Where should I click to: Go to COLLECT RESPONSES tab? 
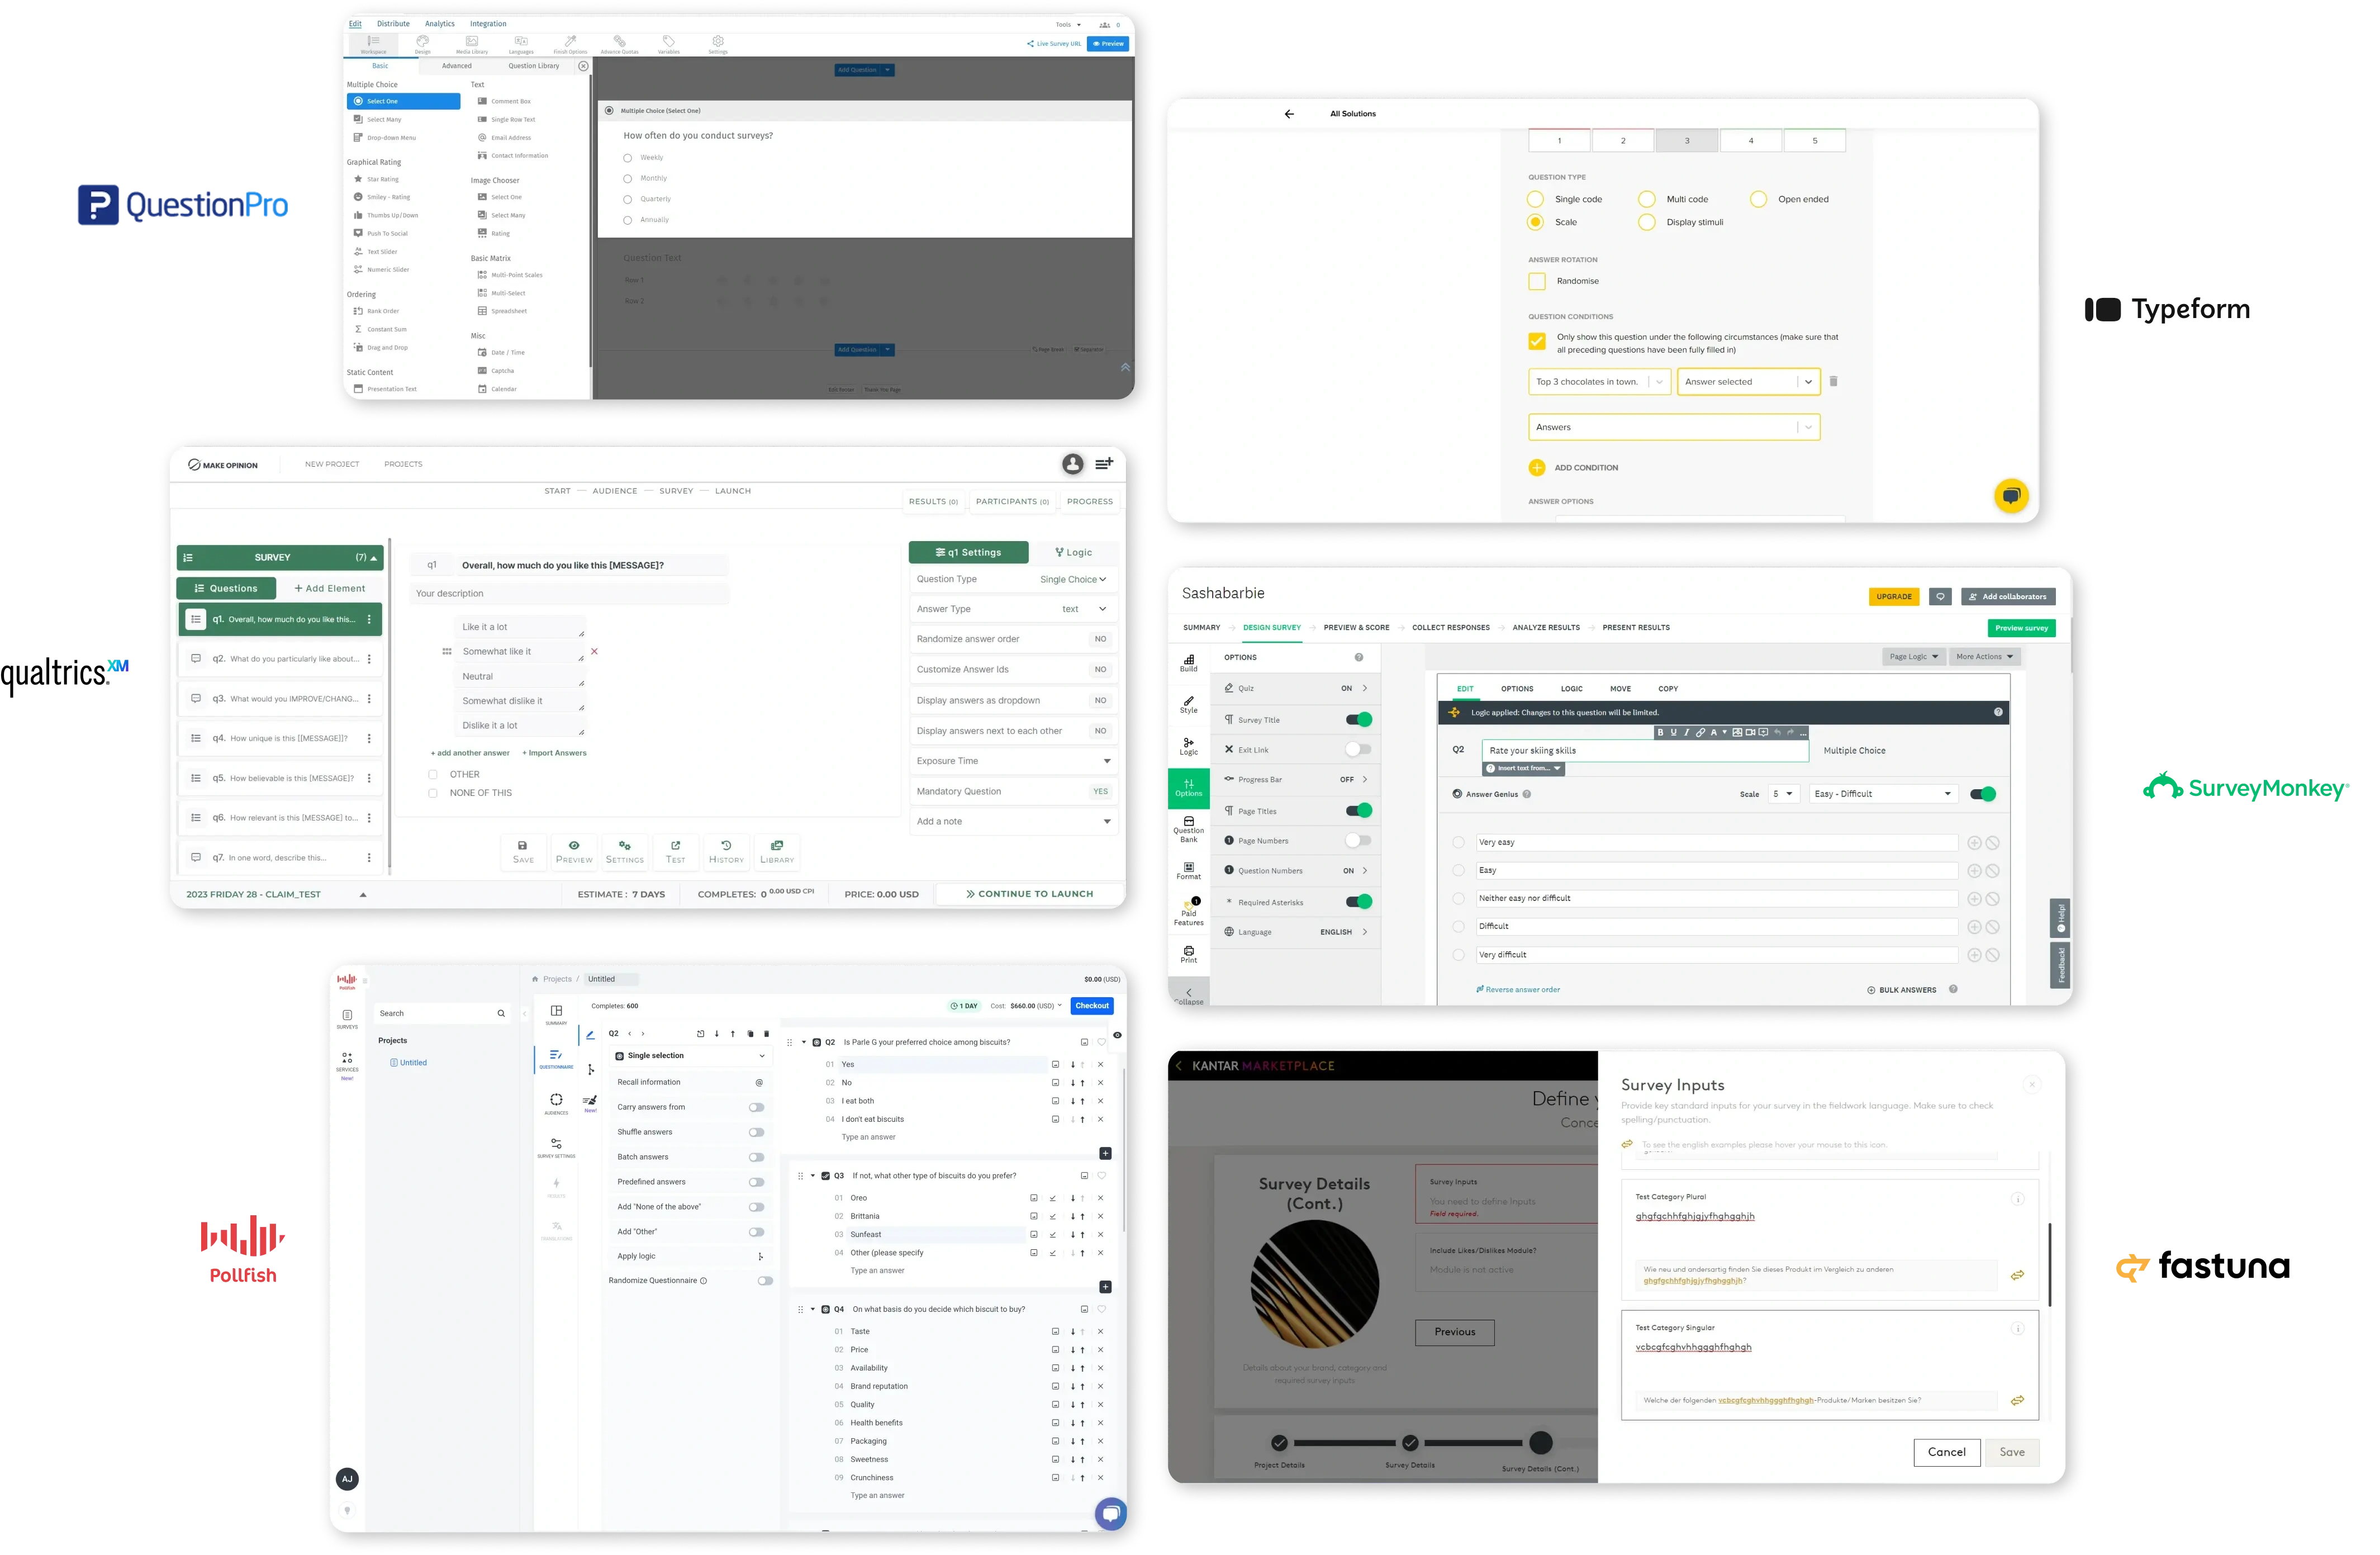pos(1450,628)
